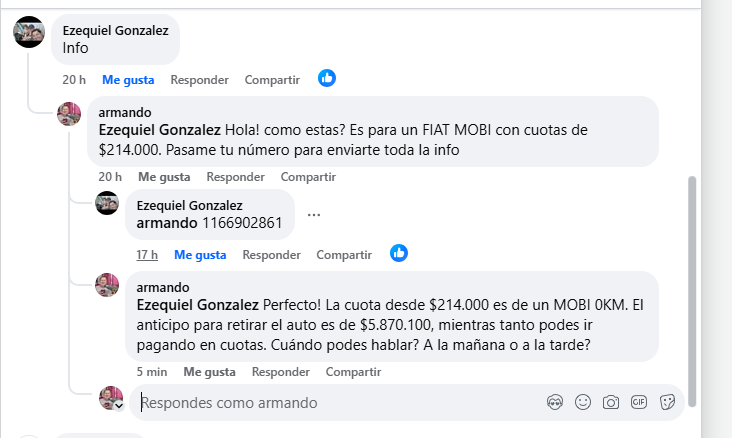Add a GIF to the reply
The image size is (732, 438).
click(x=639, y=402)
